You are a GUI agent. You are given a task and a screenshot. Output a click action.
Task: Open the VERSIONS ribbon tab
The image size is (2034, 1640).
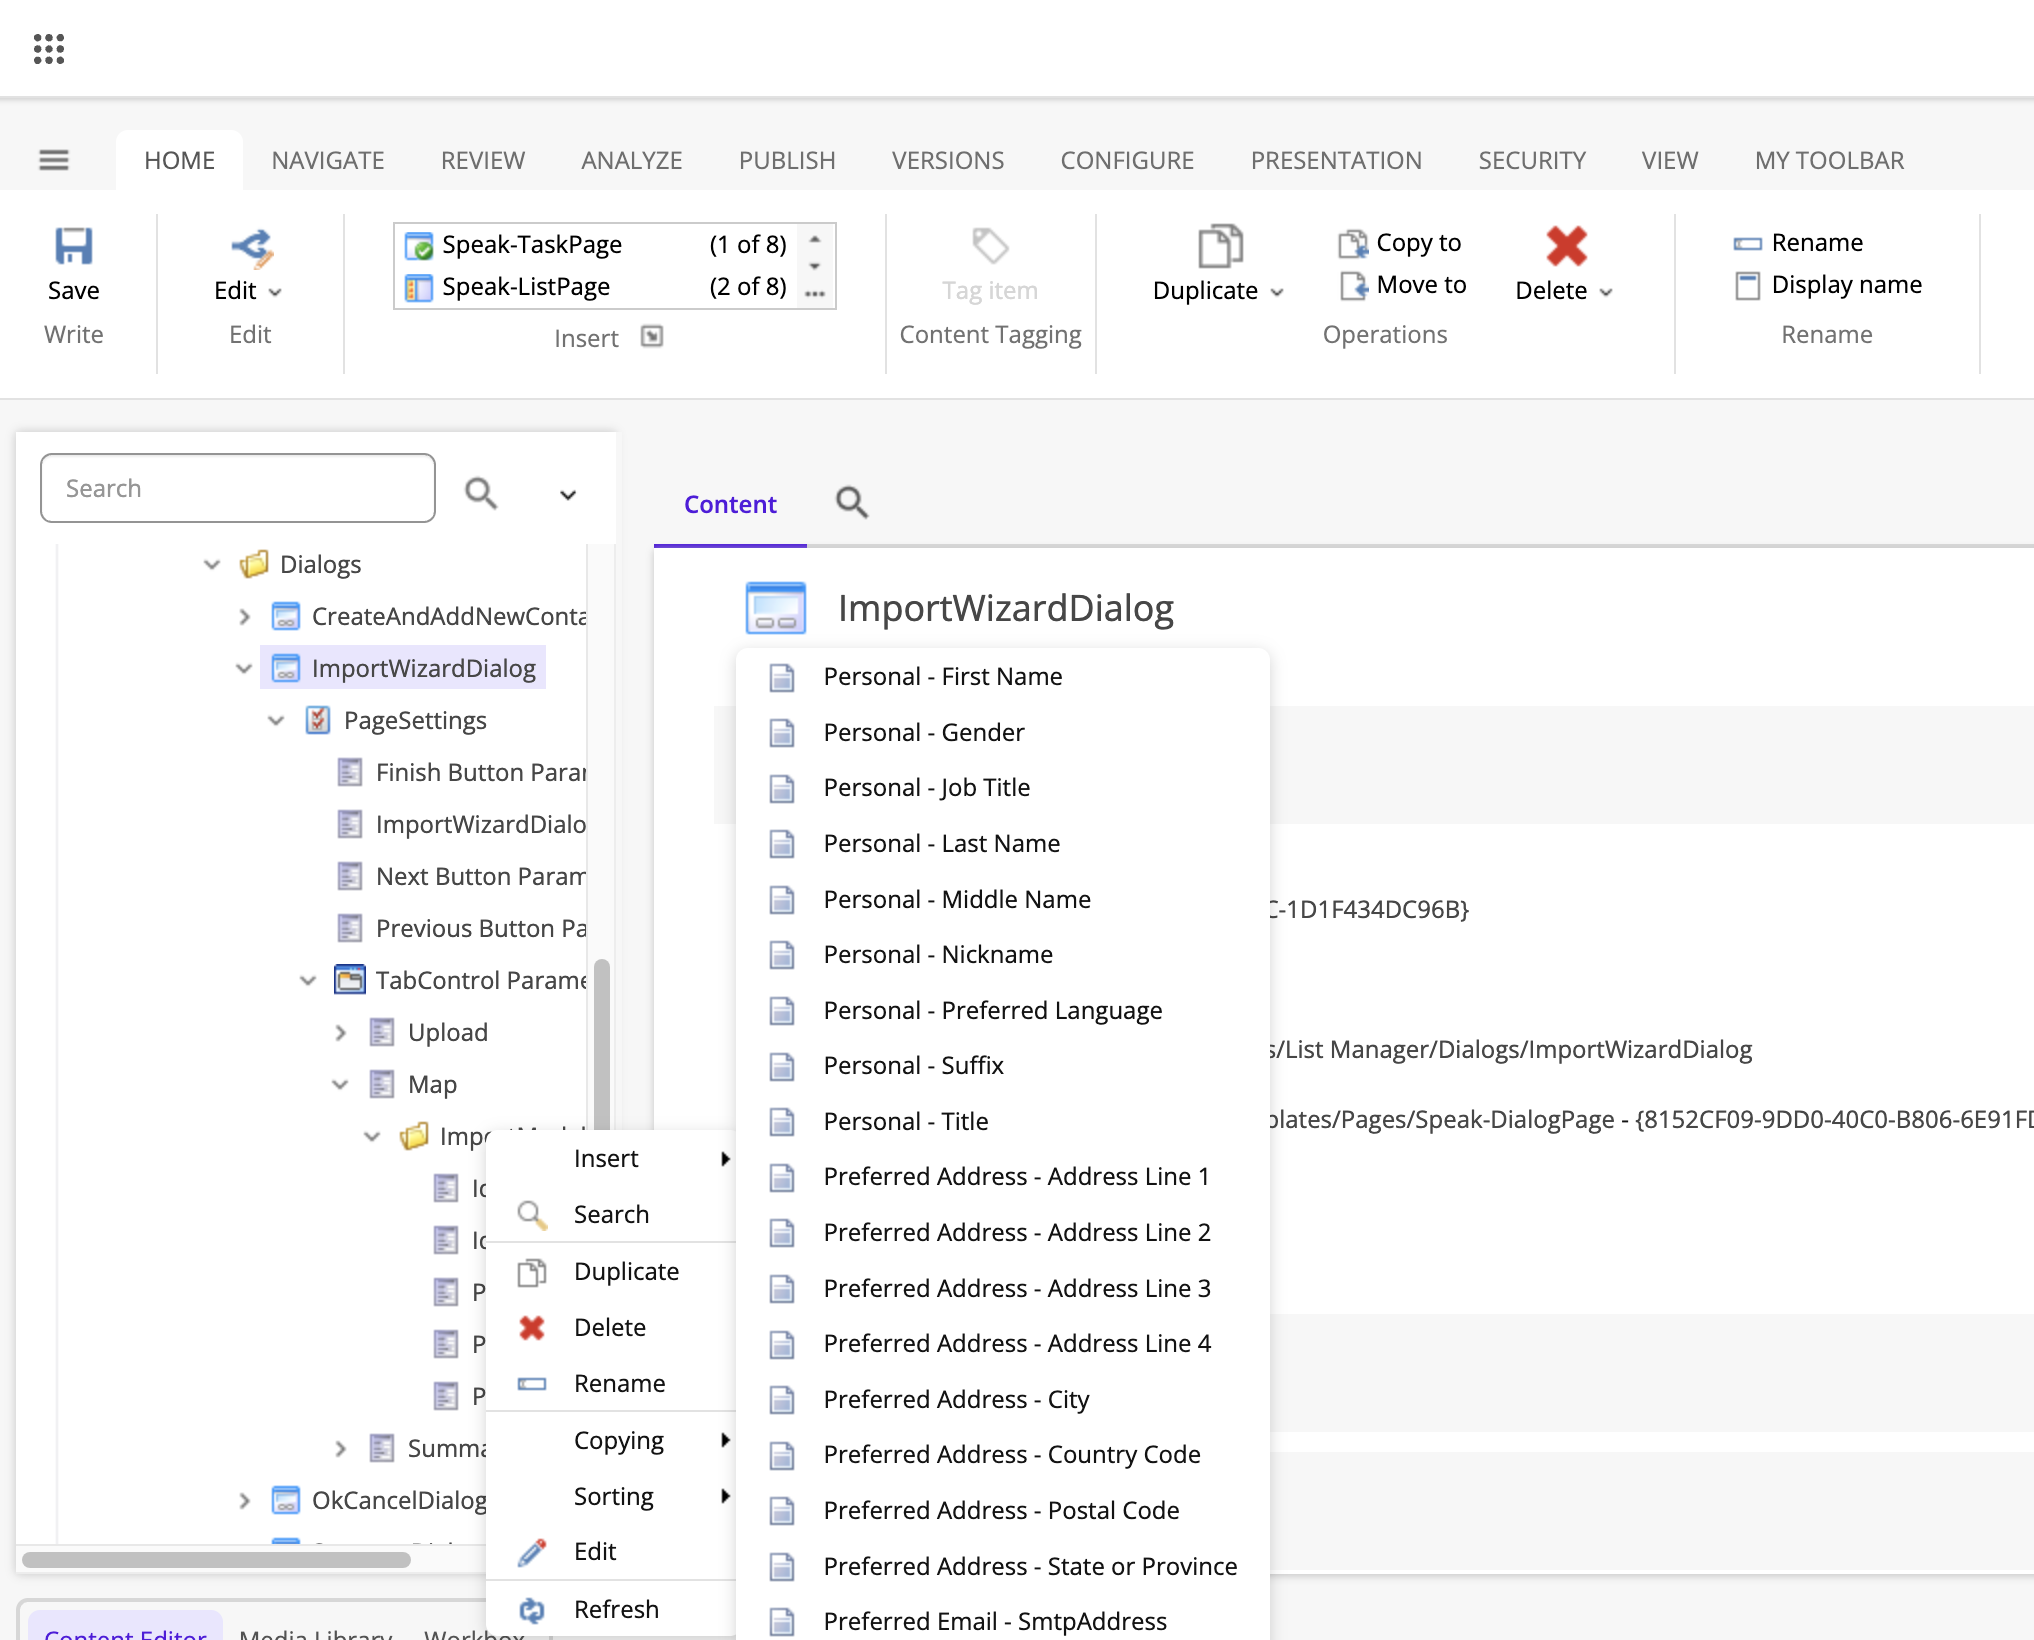(948, 160)
